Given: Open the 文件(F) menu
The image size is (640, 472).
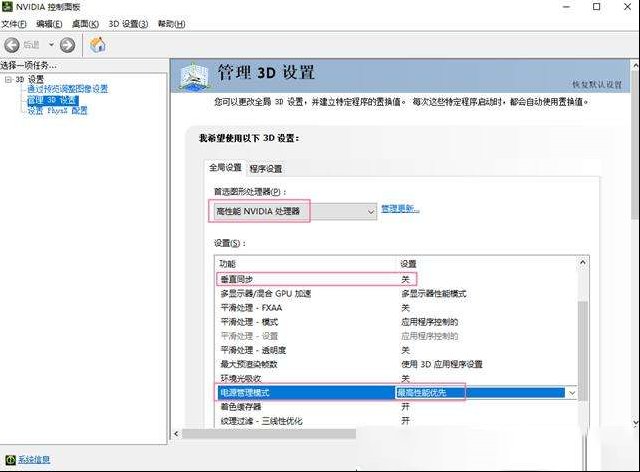Looking at the screenshot, I should click(x=13, y=24).
